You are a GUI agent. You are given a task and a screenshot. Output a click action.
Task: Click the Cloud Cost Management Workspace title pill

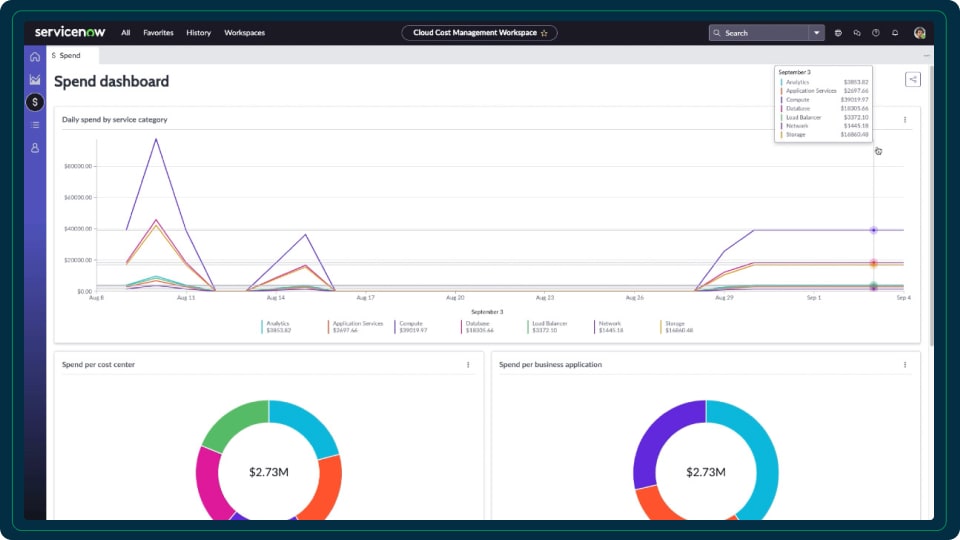click(479, 33)
